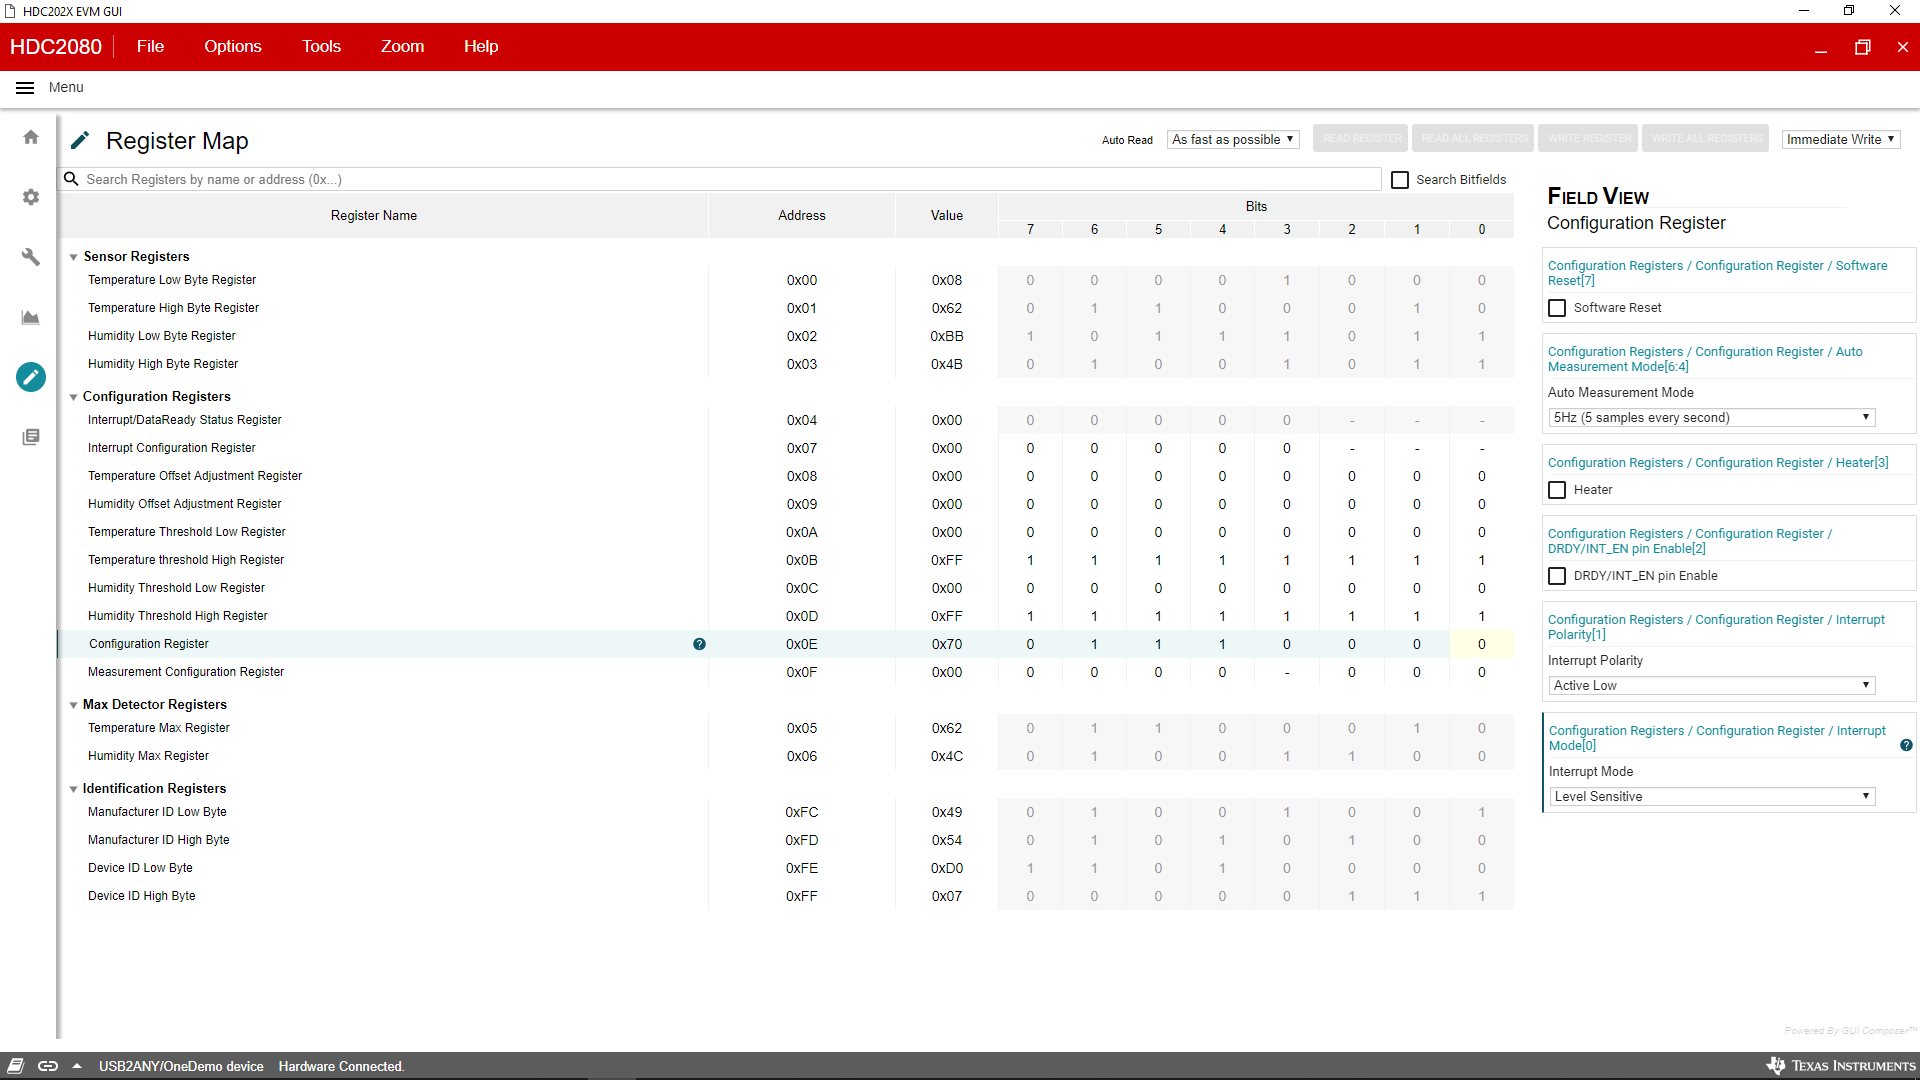Select Interrupt/DataReady Status Register row
Screen dimensions: 1920x1080
[x=785, y=420]
